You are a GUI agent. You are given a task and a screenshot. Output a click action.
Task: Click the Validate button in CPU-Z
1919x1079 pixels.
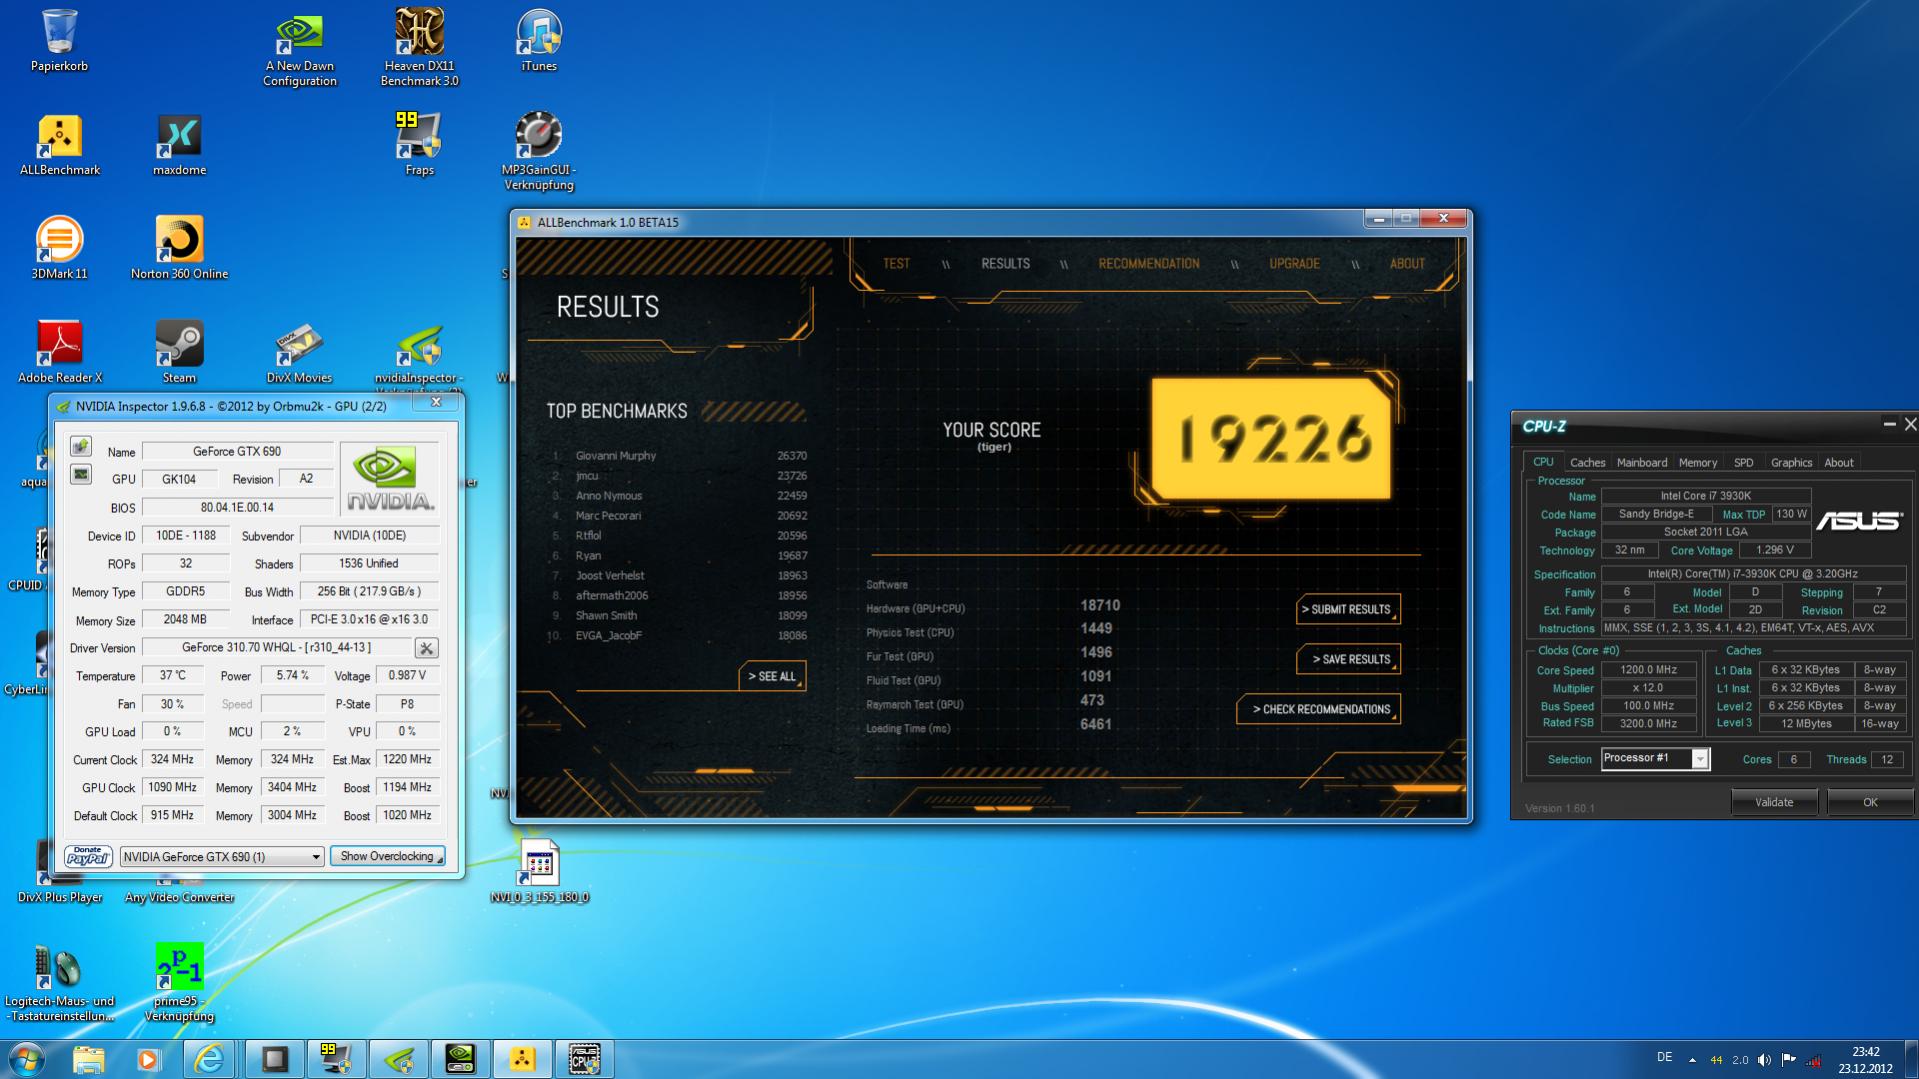[1774, 802]
